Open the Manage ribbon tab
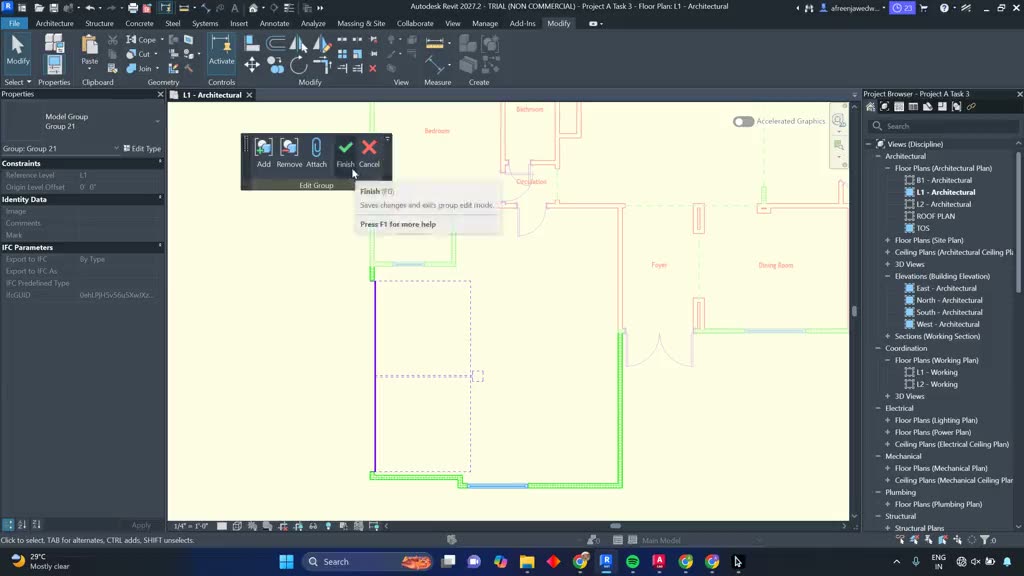The image size is (1024, 576). [485, 24]
